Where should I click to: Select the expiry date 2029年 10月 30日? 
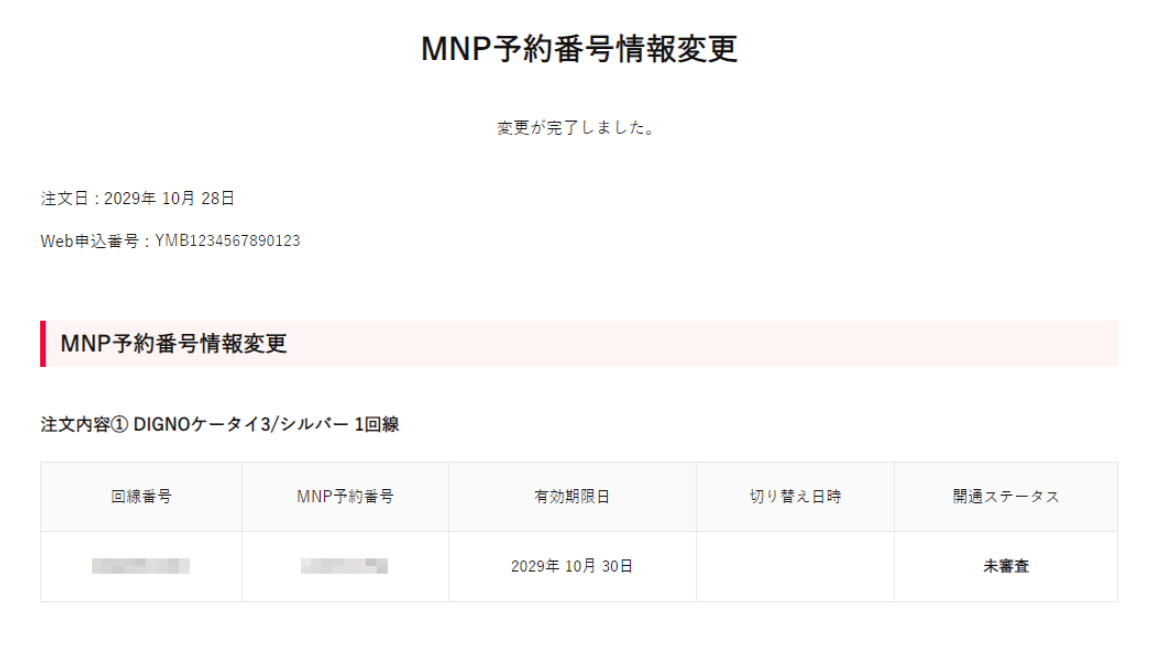click(572, 566)
